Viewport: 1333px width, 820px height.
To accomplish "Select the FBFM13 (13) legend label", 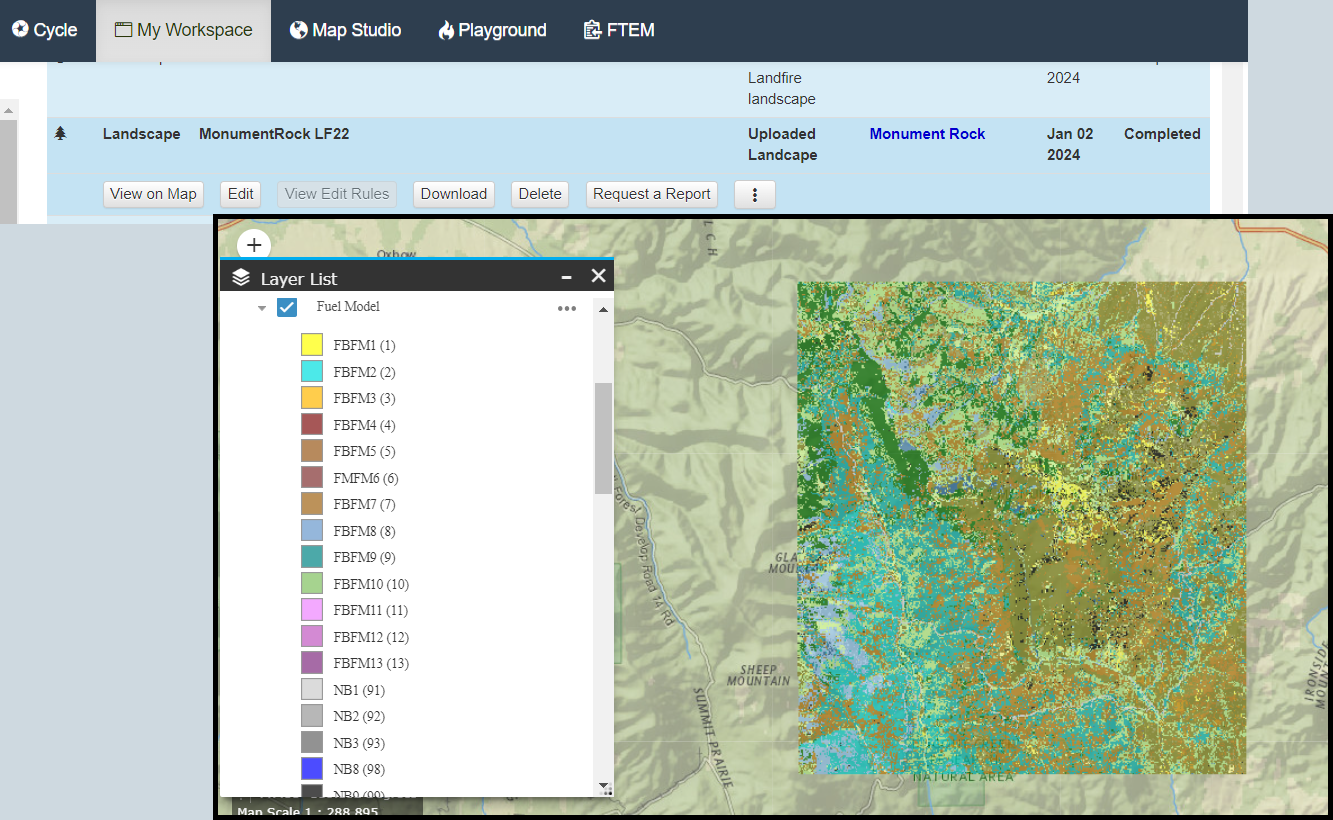I will [x=371, y=664].
